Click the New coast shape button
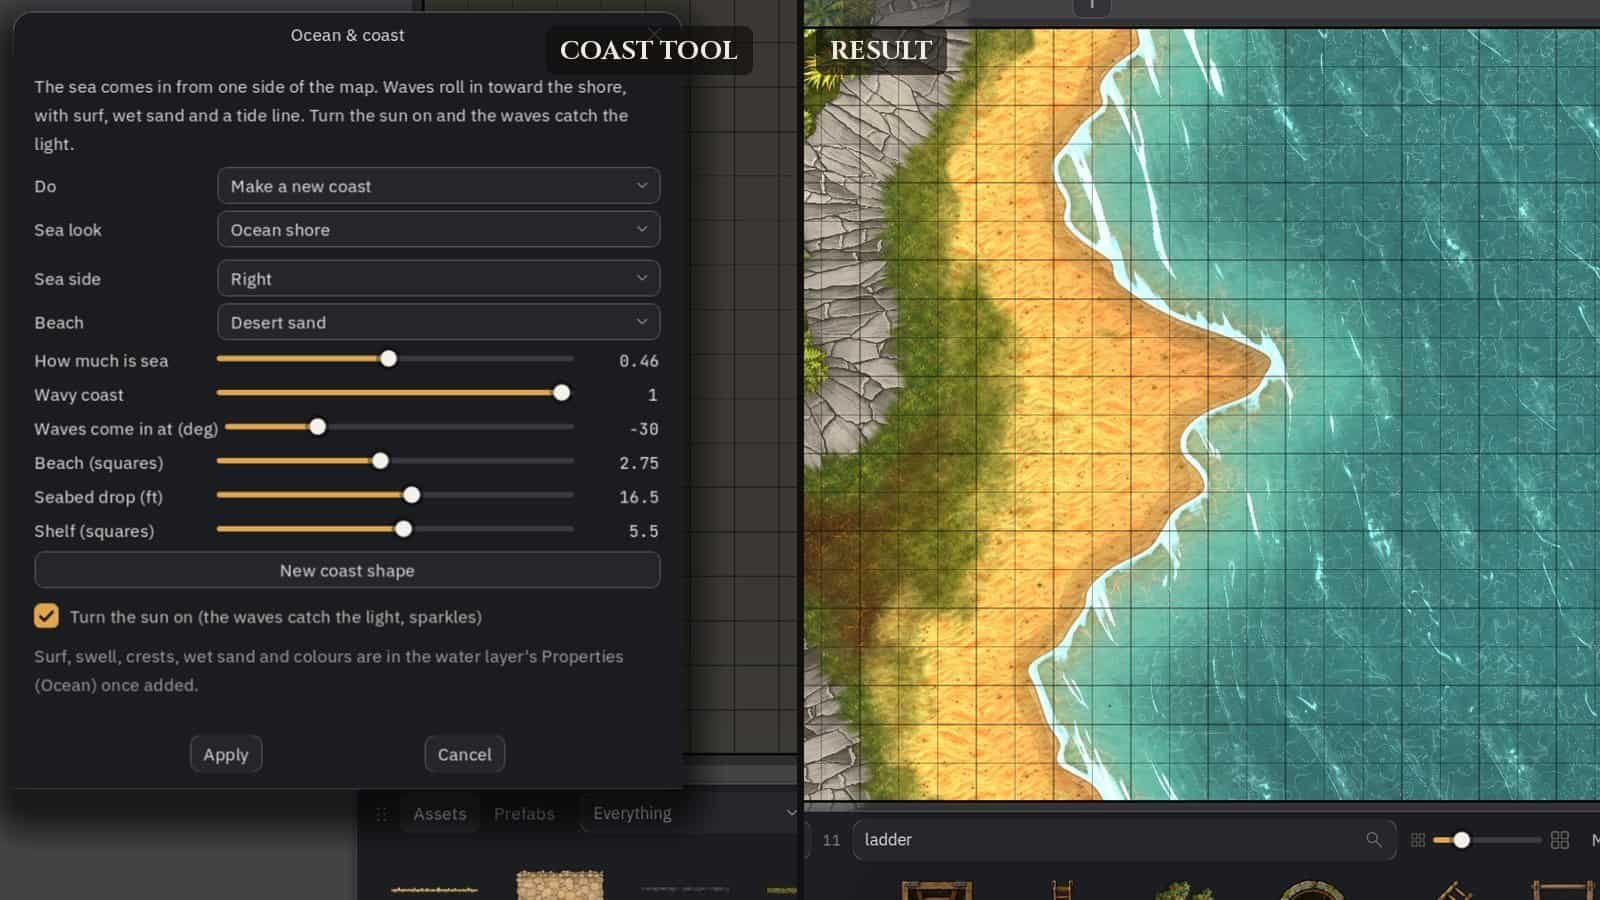1600x900 pixels. 347,570
